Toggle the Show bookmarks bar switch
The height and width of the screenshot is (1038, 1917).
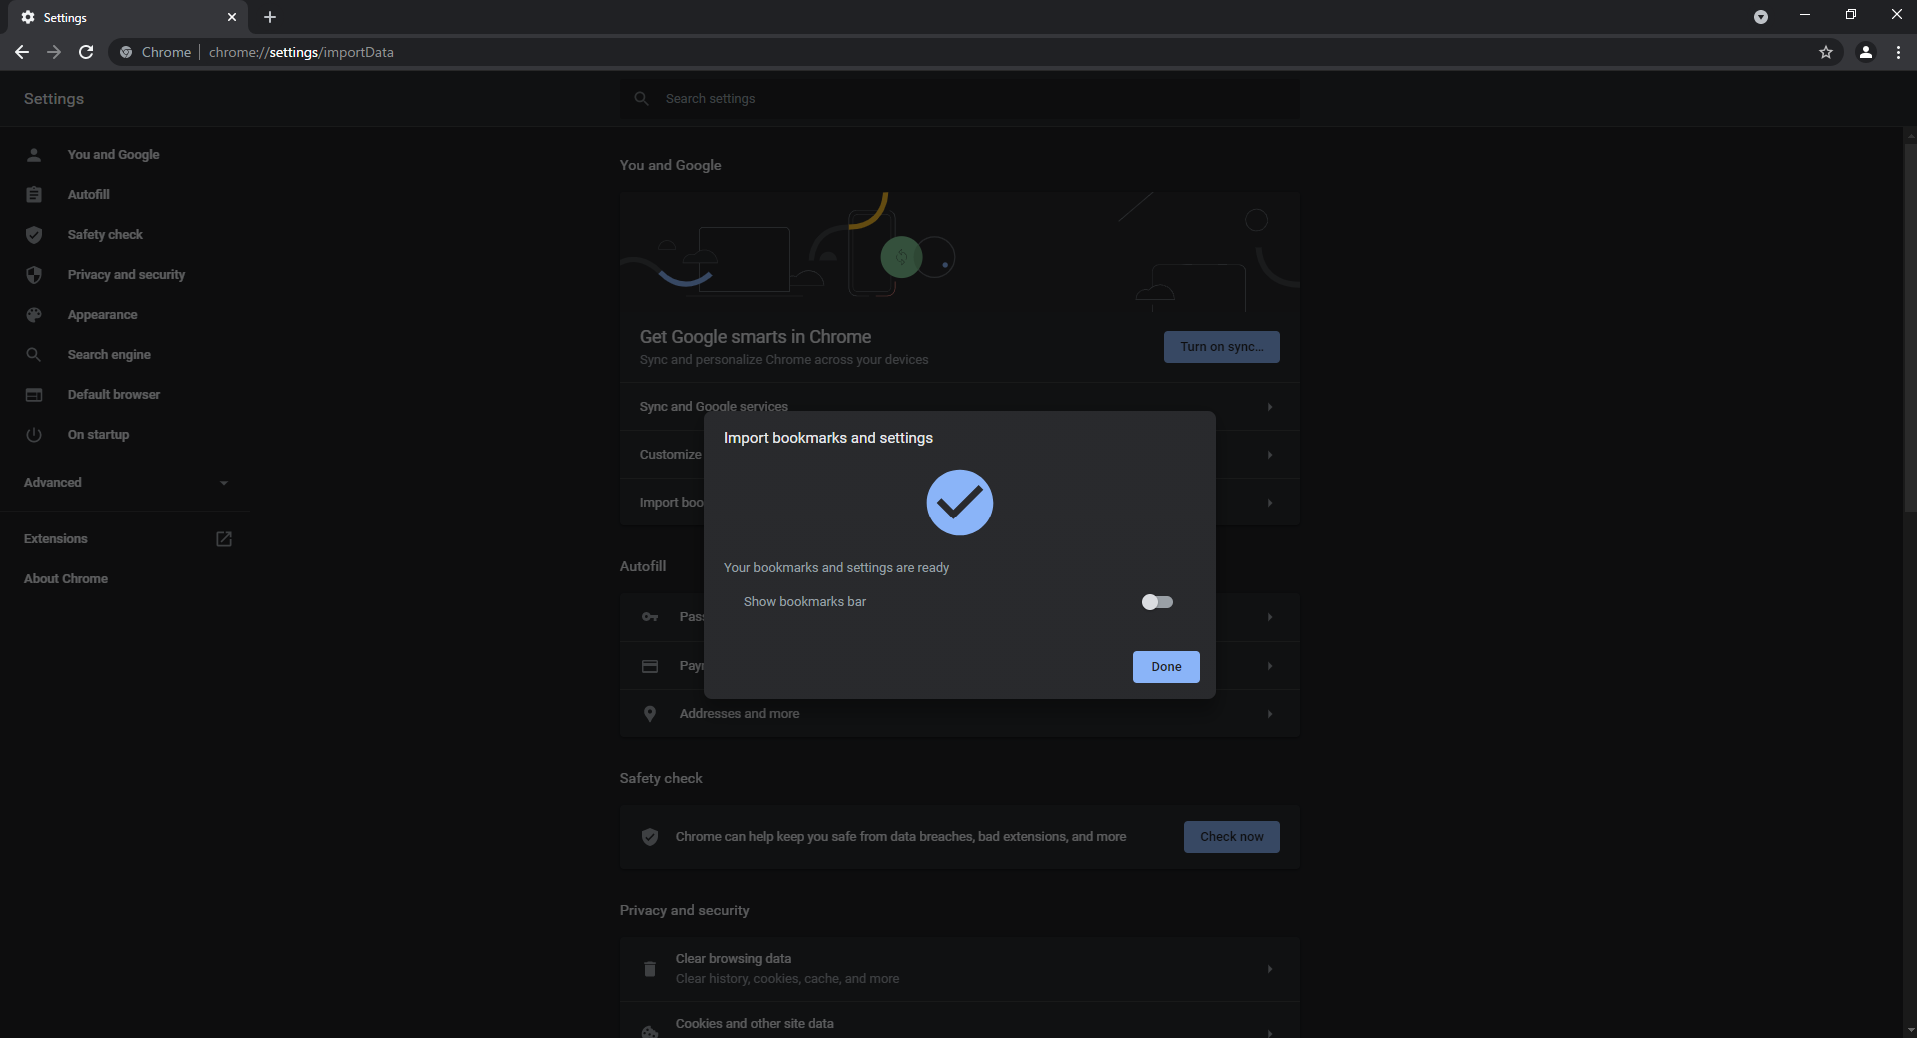coord(1157,602)
